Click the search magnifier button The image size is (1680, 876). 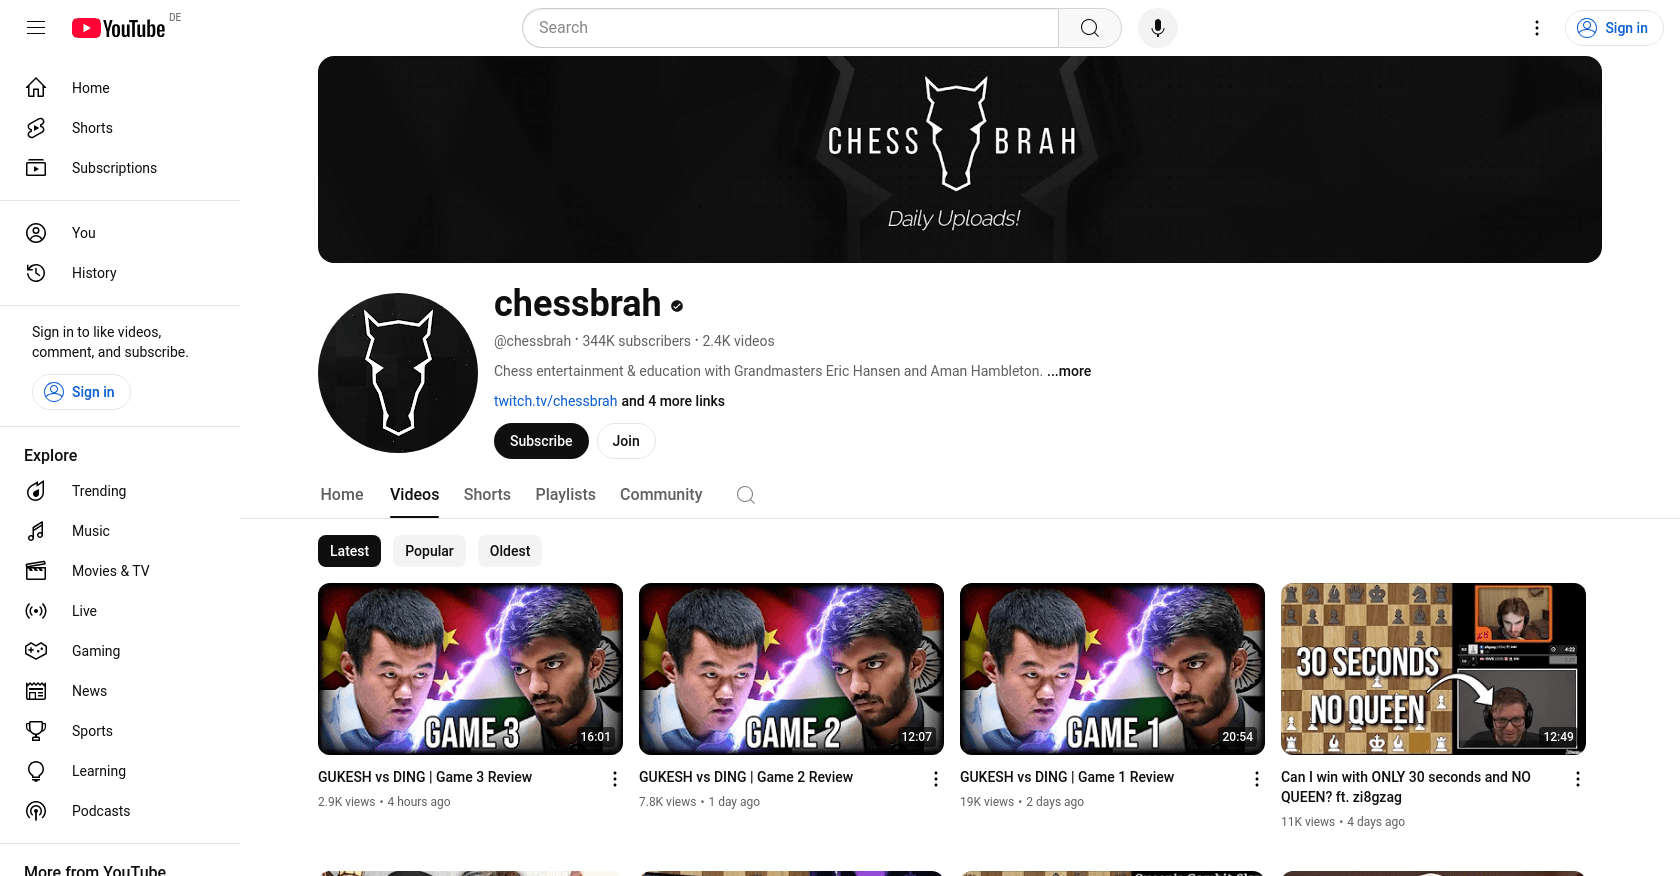1090,28
